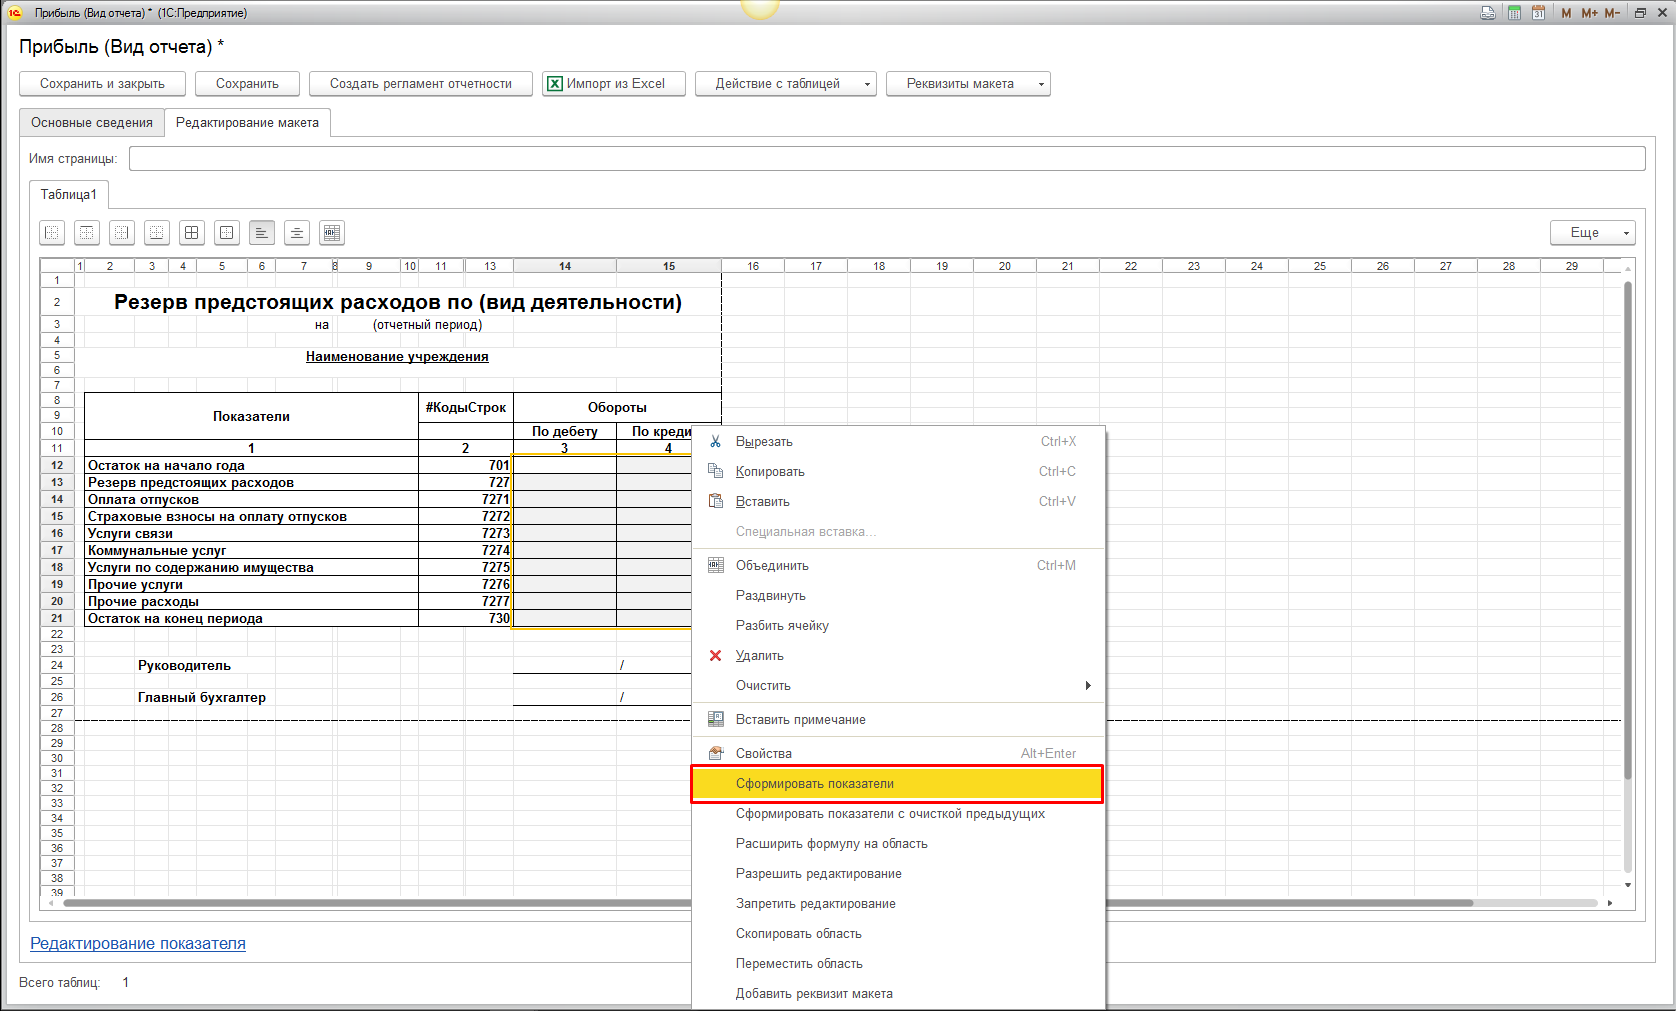This screenshot has height=1011, width=1676.
Task: Apply outside frame border icon
Action: pyautogui.click(x=227, y=233)
